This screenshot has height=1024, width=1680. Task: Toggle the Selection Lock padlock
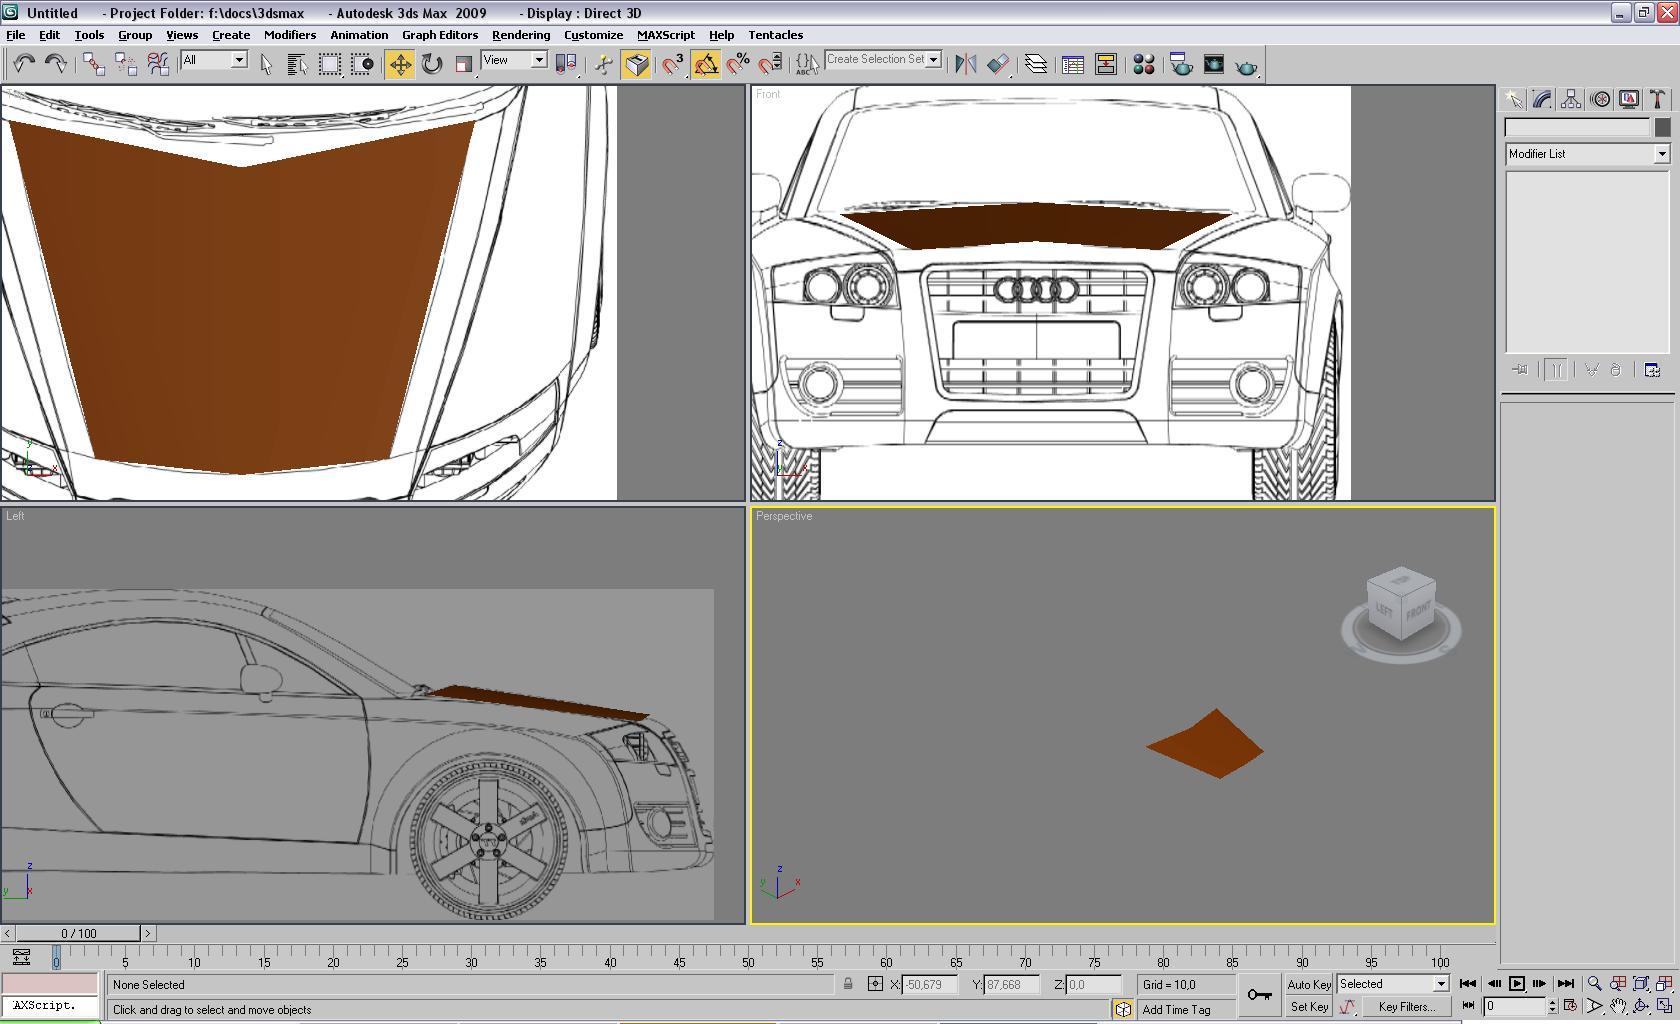pos(848,985)
